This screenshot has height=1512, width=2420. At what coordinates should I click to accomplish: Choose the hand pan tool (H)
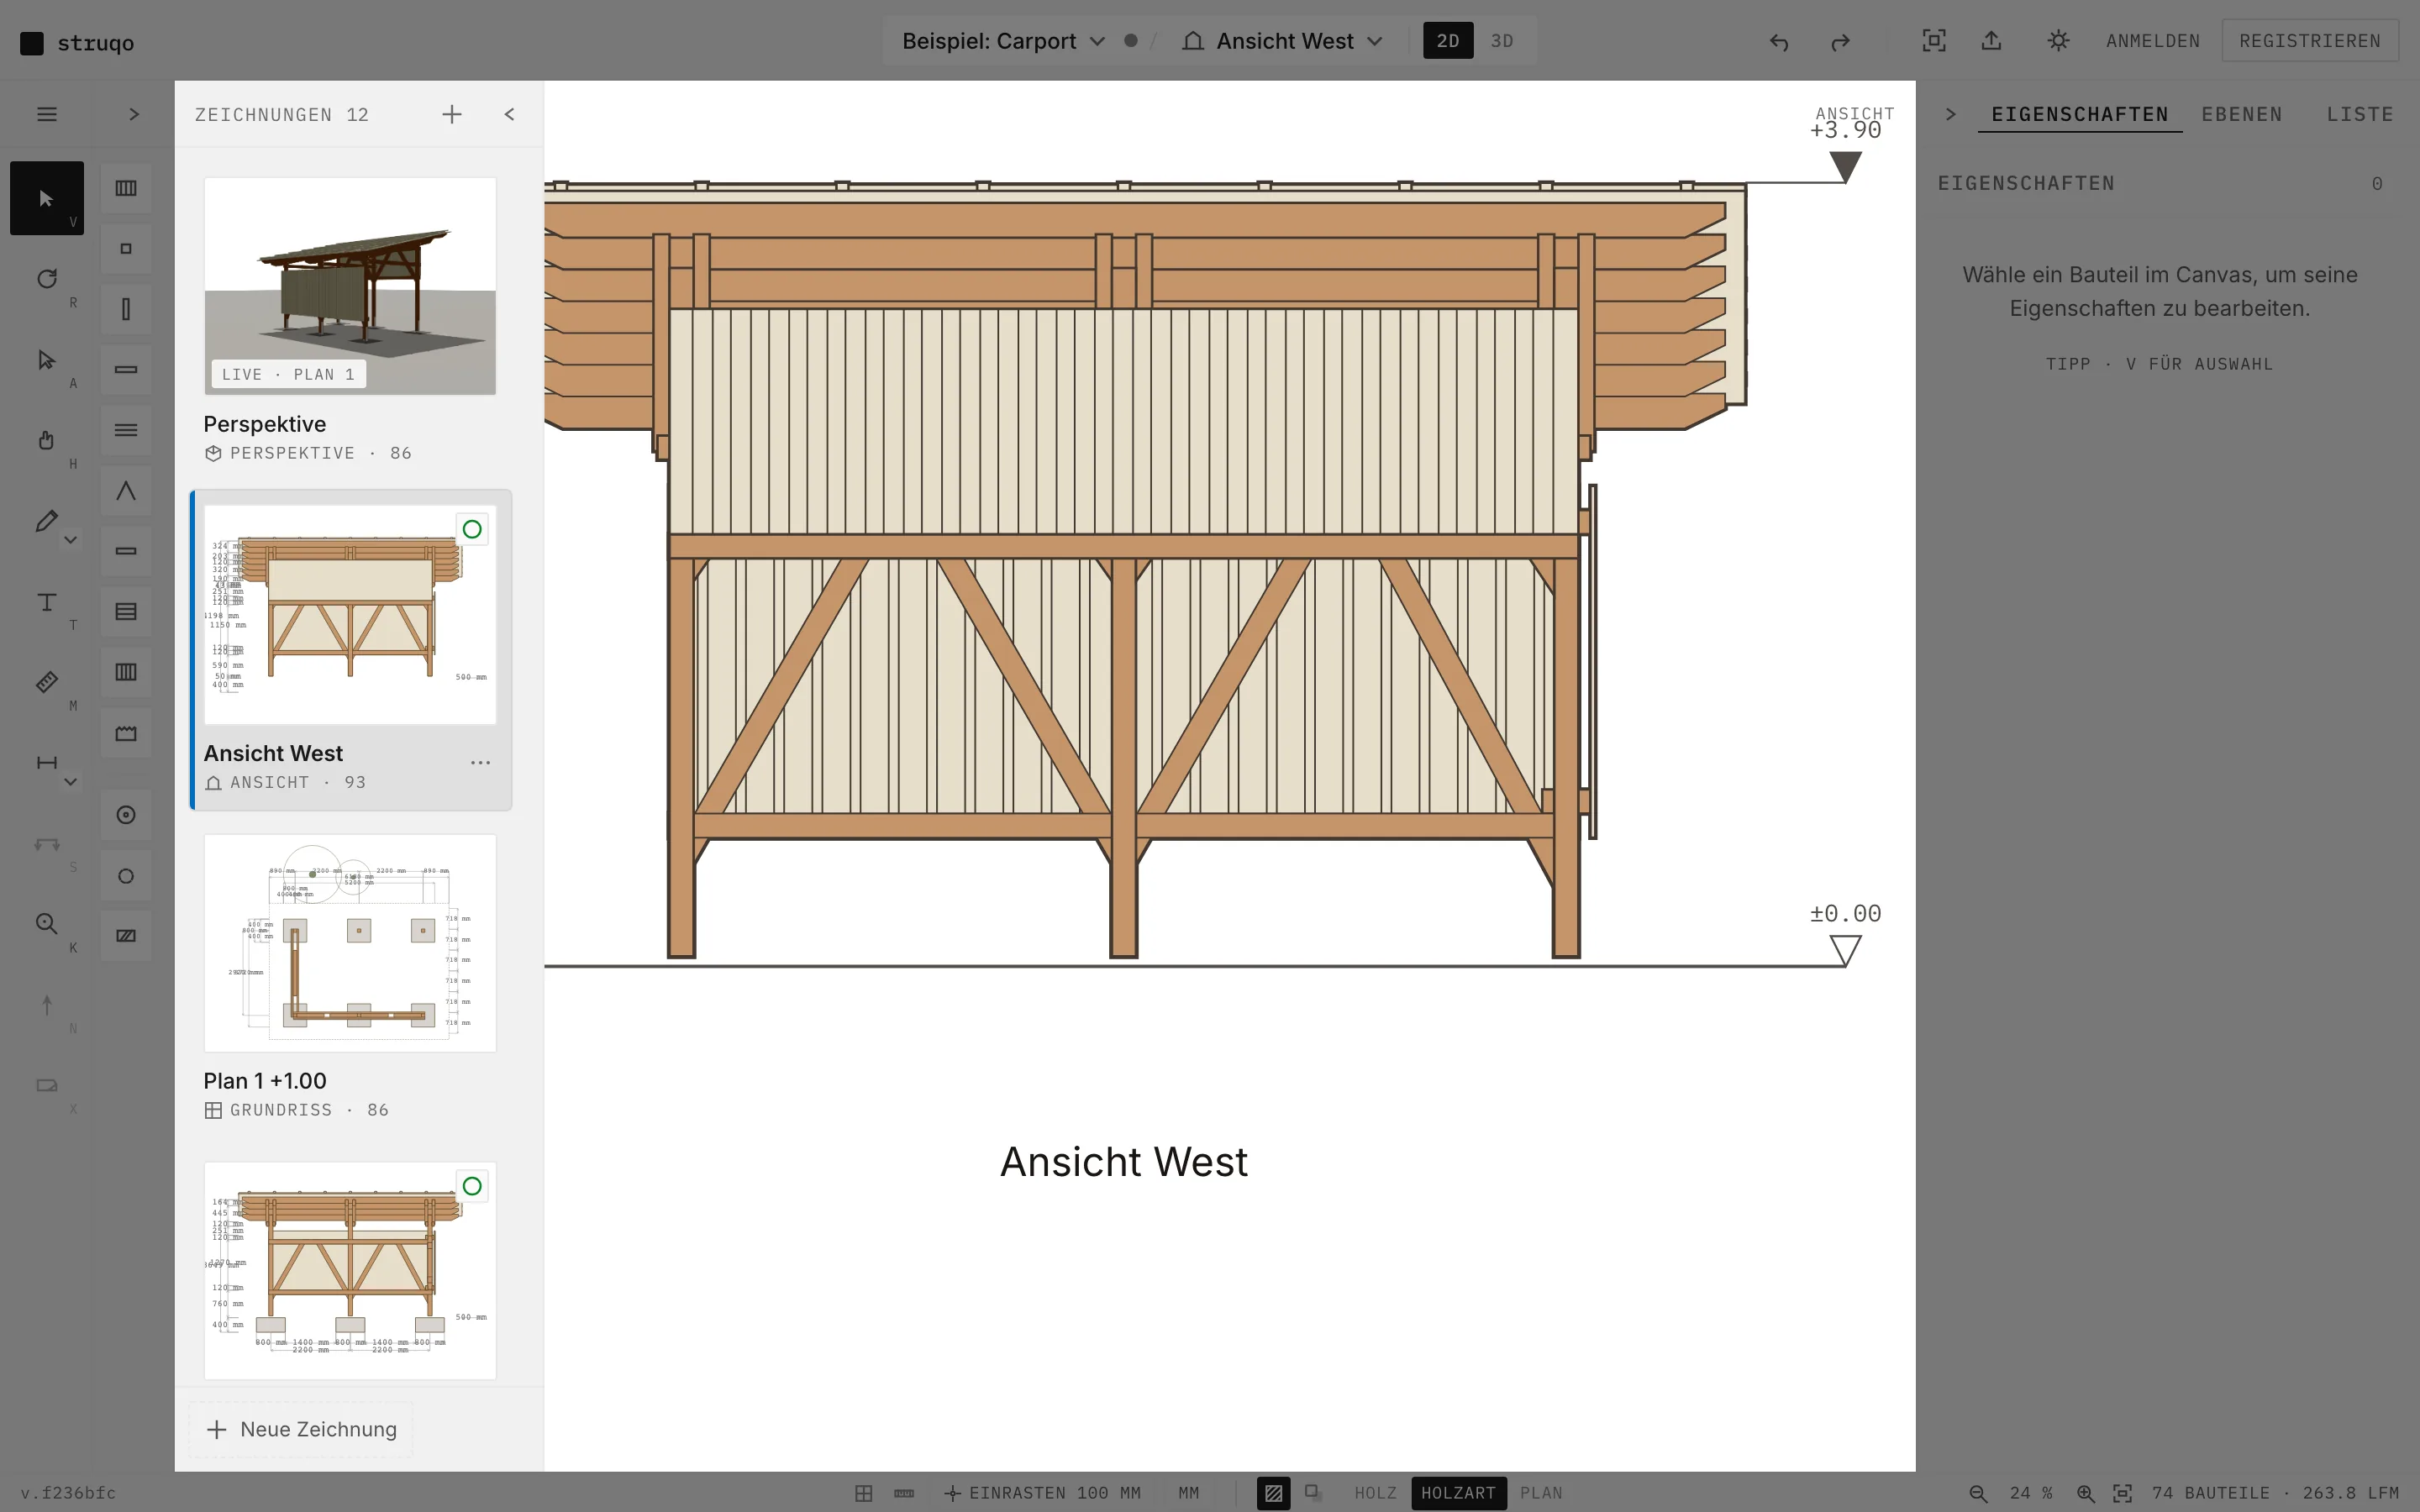(46, 440)
